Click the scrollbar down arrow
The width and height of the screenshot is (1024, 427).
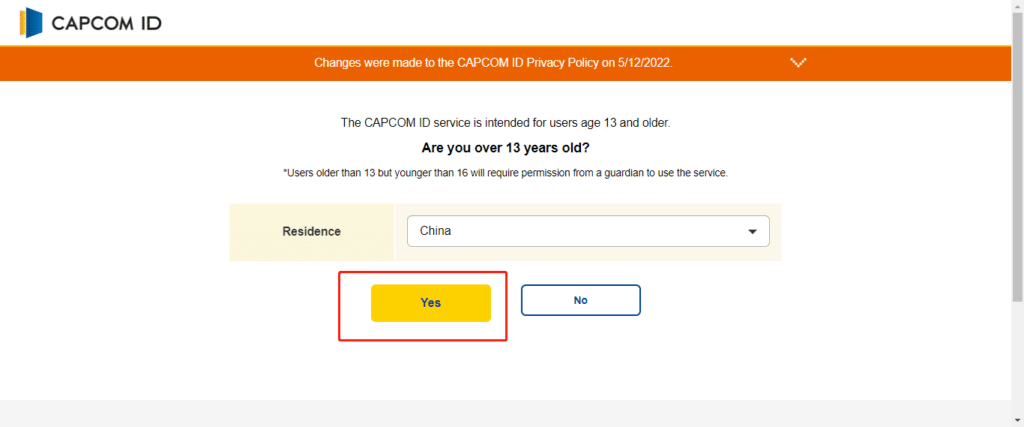pyautogui.click(x=1017, y=420)
